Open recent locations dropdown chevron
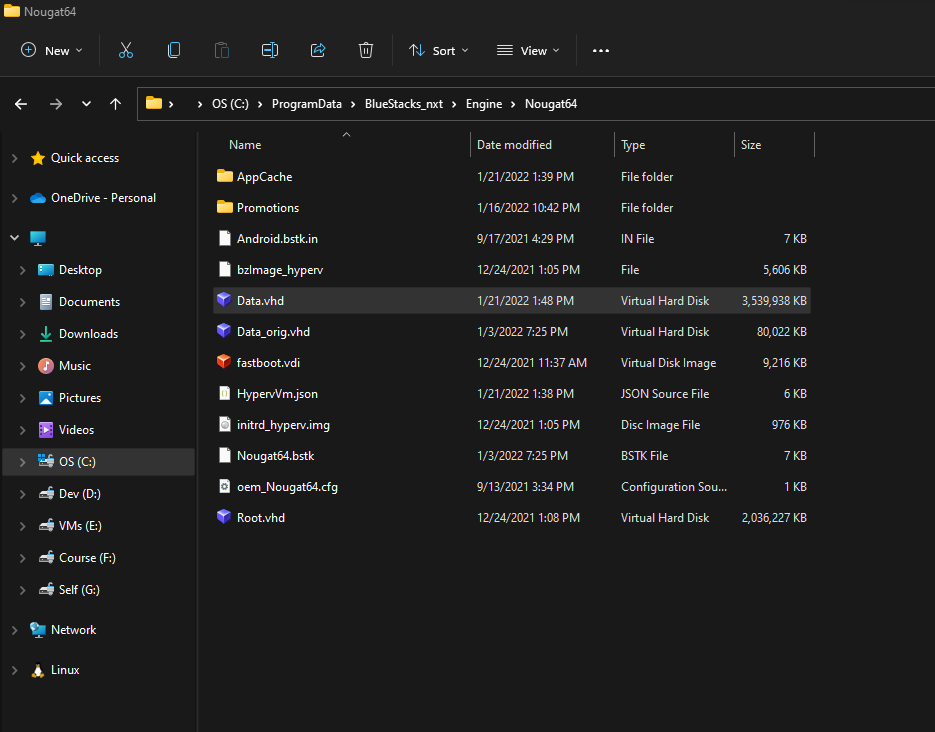This screenshot has width=935, height=732. [x=86, y=104]
